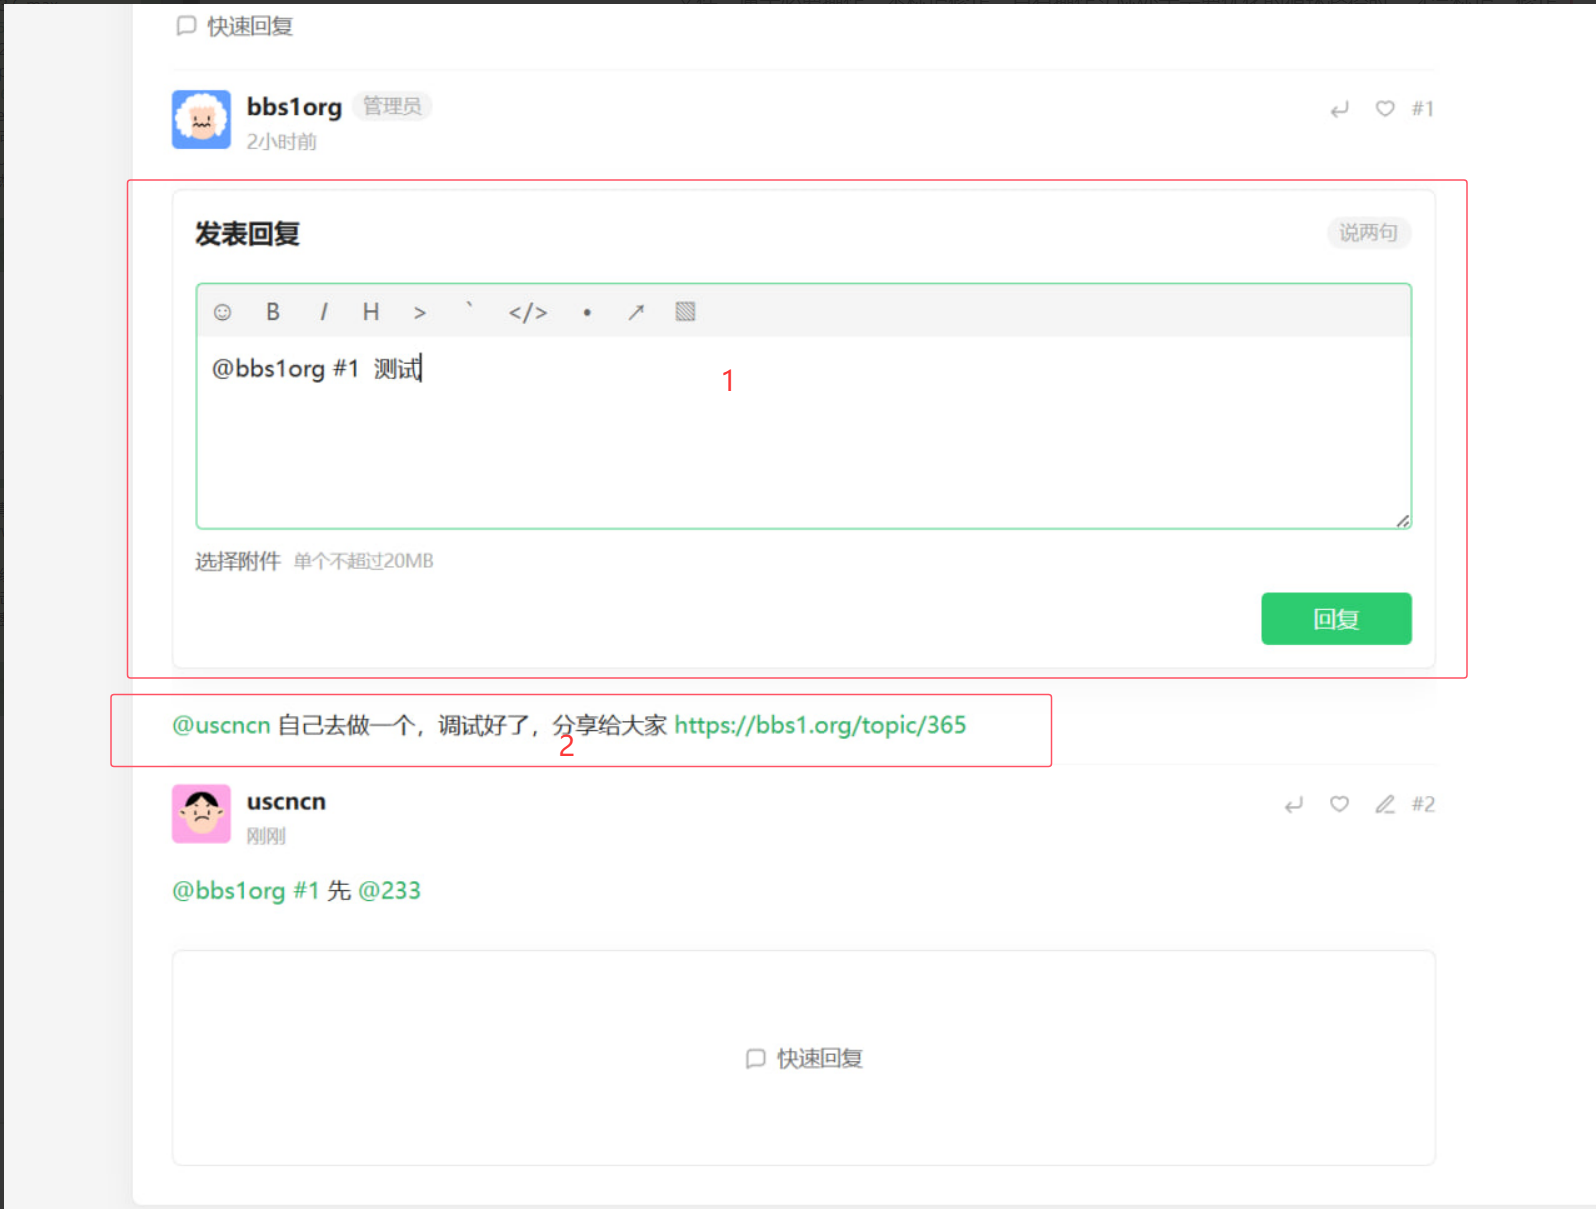Insert link with the arrow icon
1596x1209 pixels.
coord(636,312)
